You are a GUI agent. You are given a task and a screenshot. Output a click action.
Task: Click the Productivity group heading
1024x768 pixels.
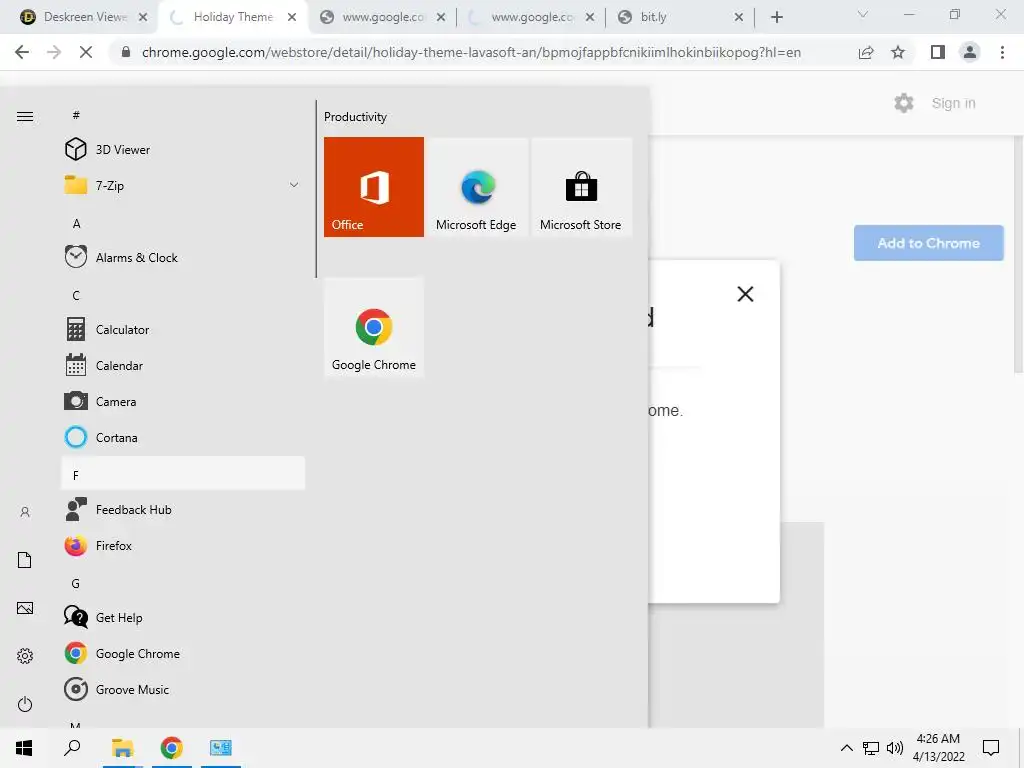pyautogui.click(x=355, y=117)
